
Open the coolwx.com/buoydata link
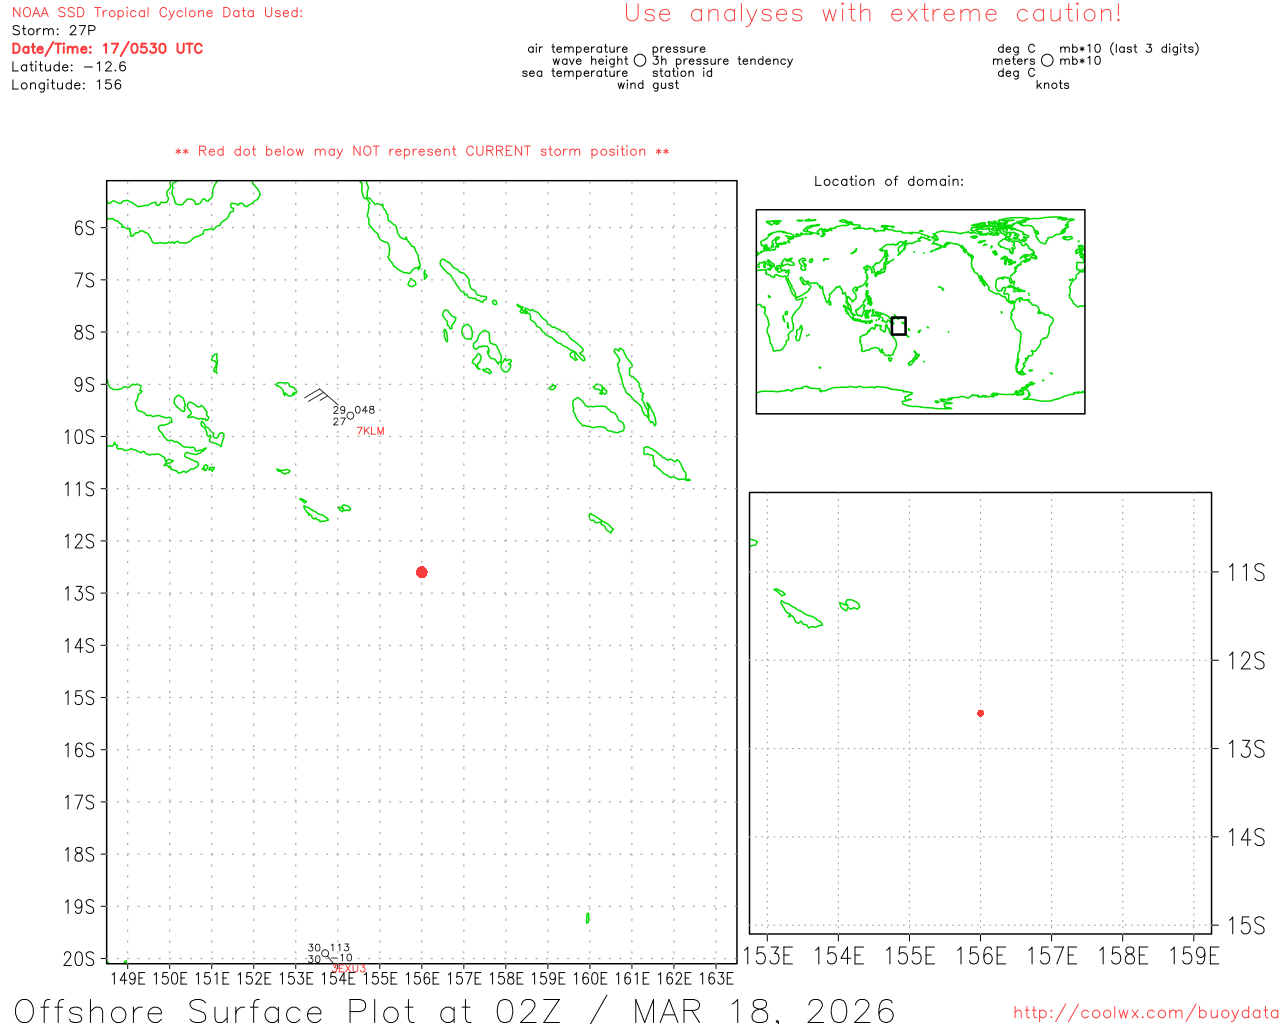pyautogui.click(x=1145, y=1013)
